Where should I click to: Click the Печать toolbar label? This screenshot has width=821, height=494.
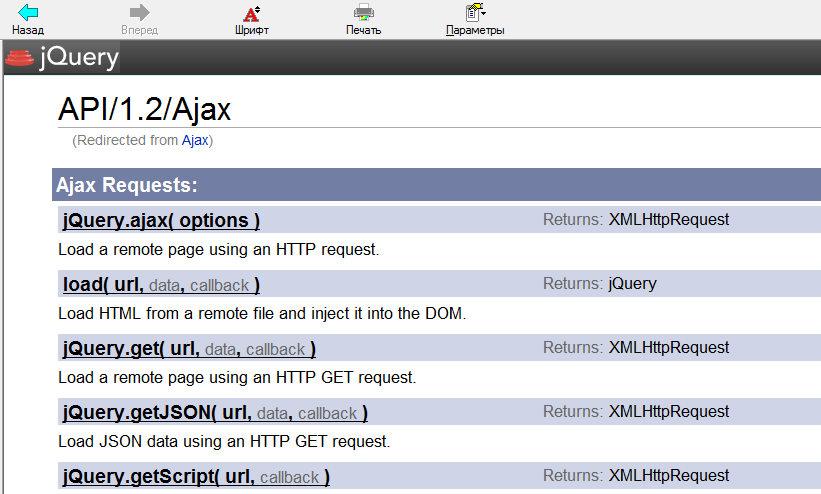[x=363, y=30]
